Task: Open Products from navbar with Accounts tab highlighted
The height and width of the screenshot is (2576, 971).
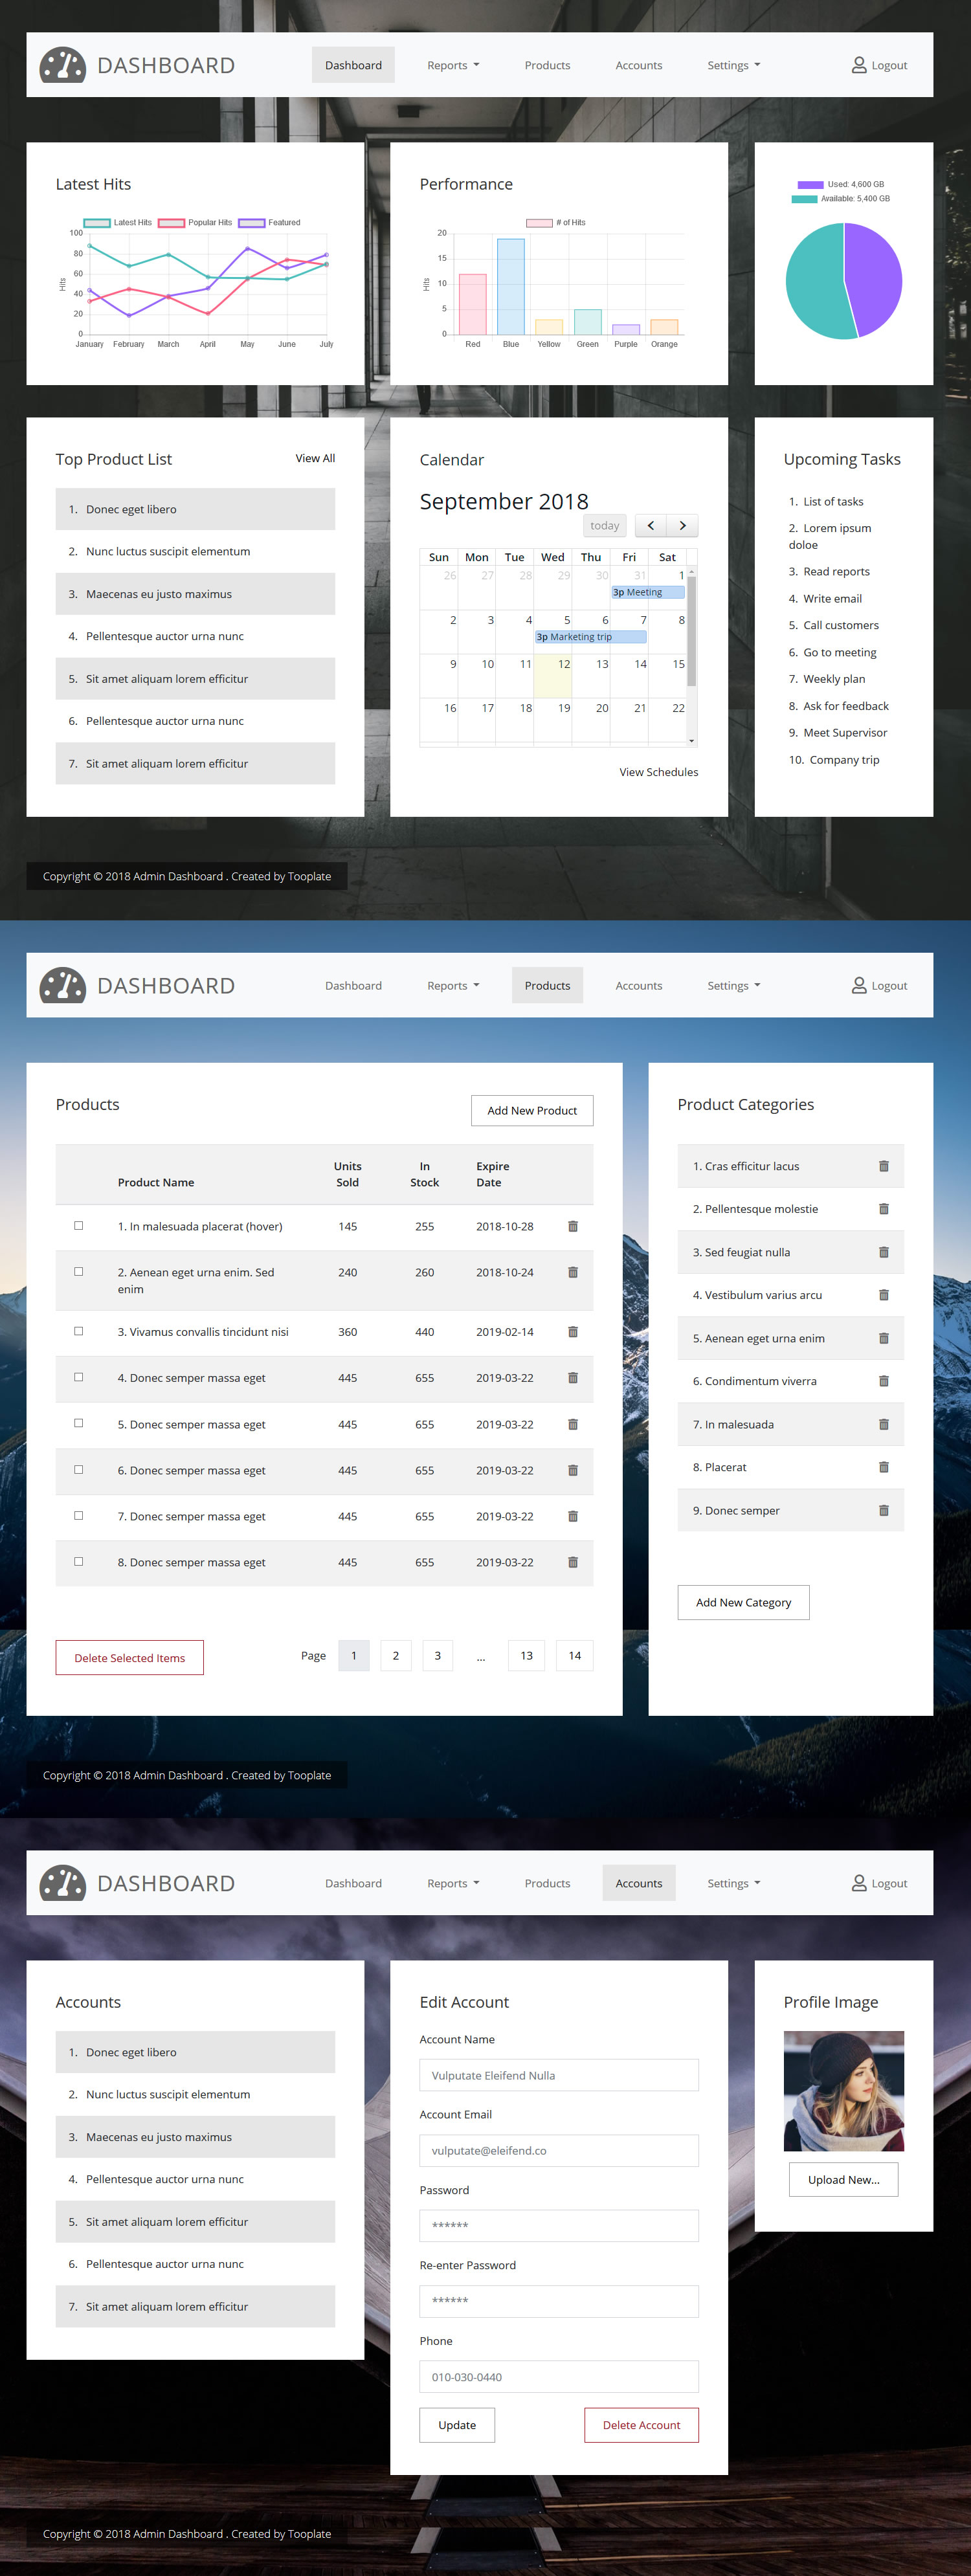Action: [547, 1883]
